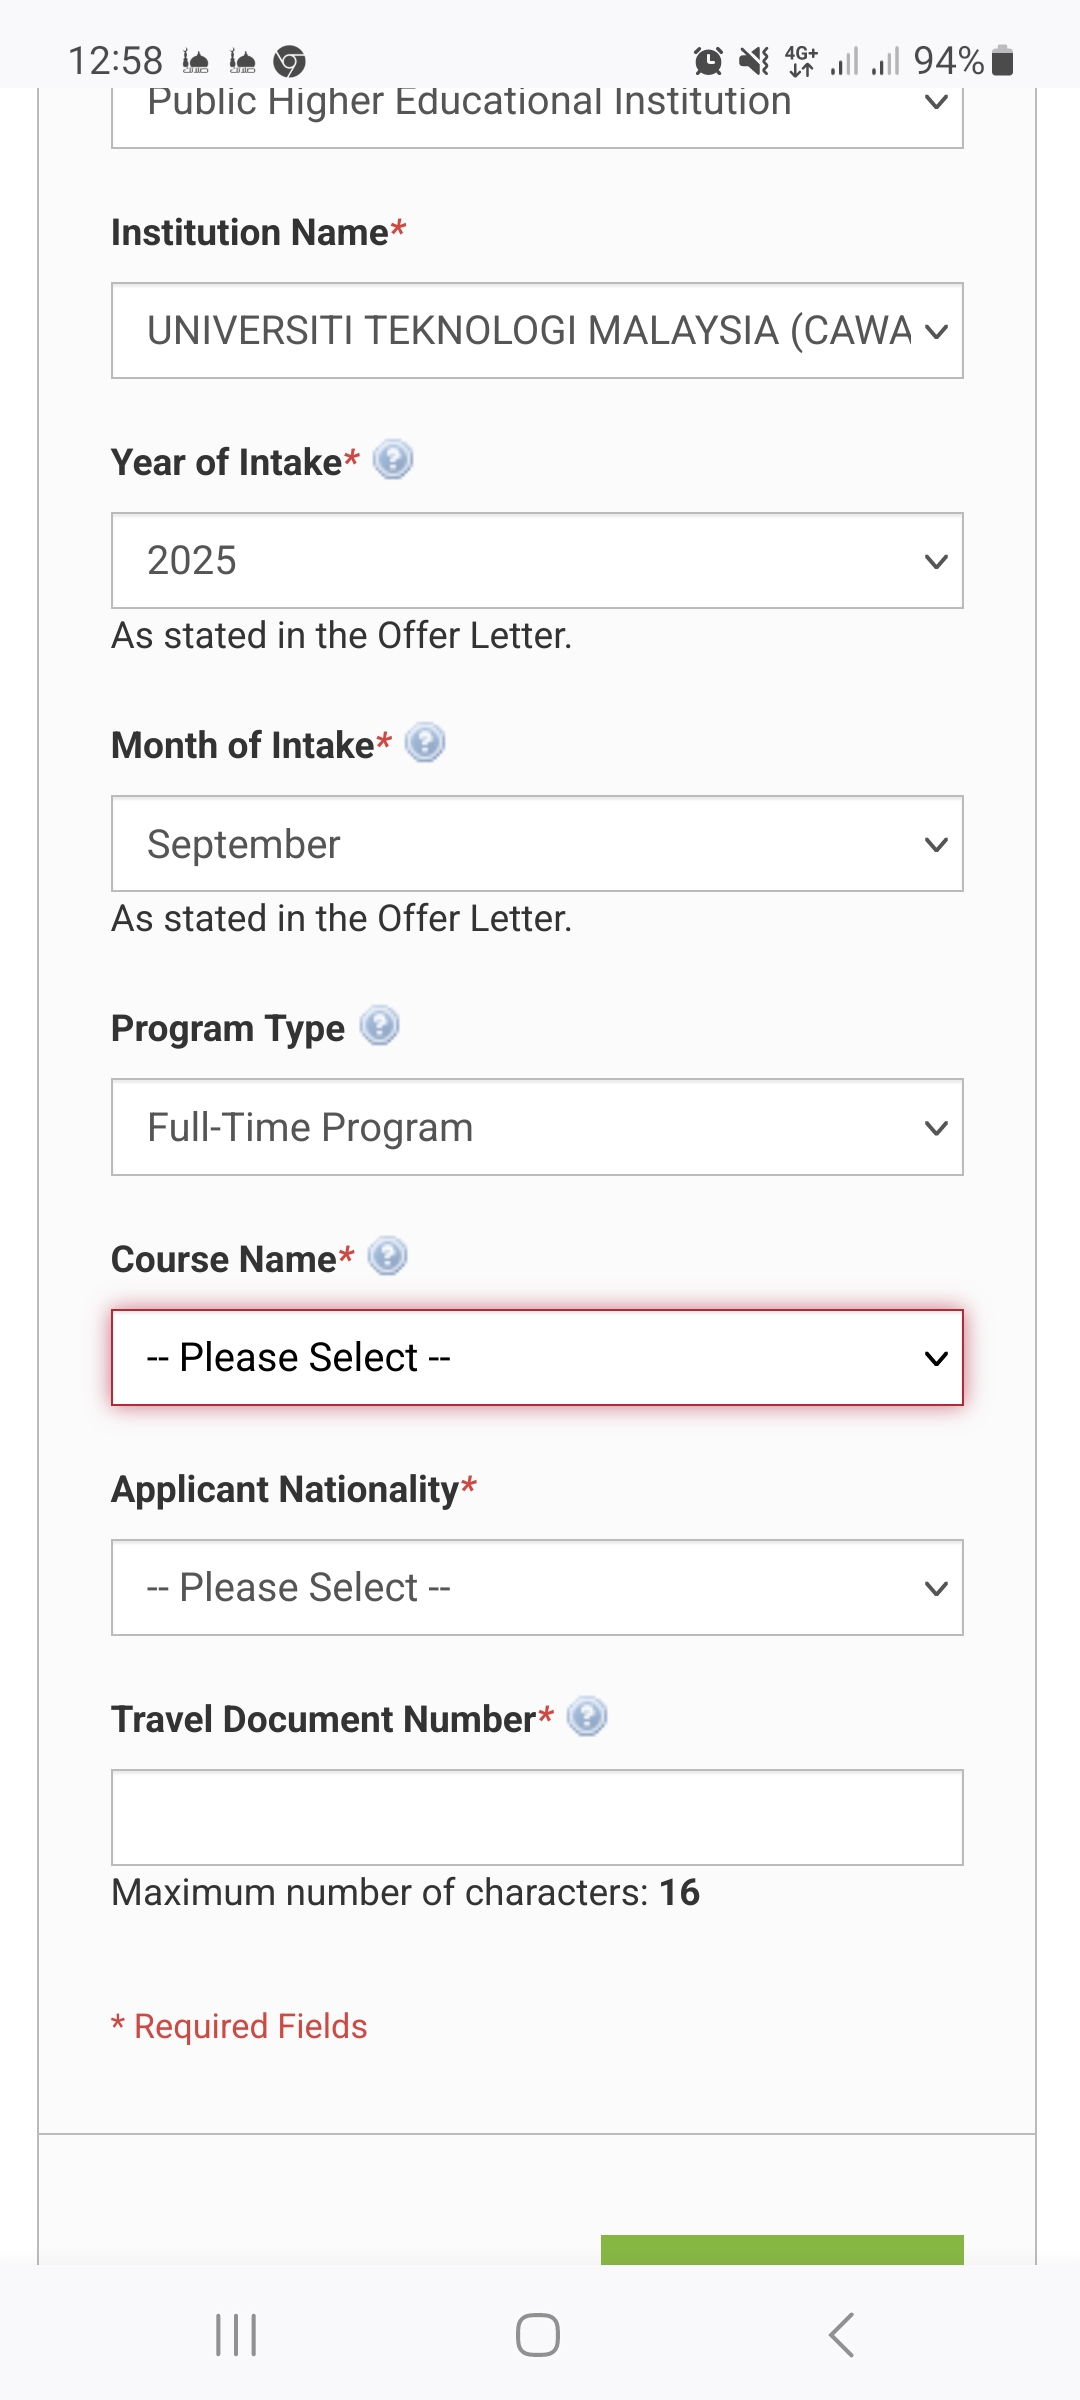Viewport: 1080px width, 2400px height.
Task: Open Public Higher Educational Institution dropdown
Action: pos(537,112)
